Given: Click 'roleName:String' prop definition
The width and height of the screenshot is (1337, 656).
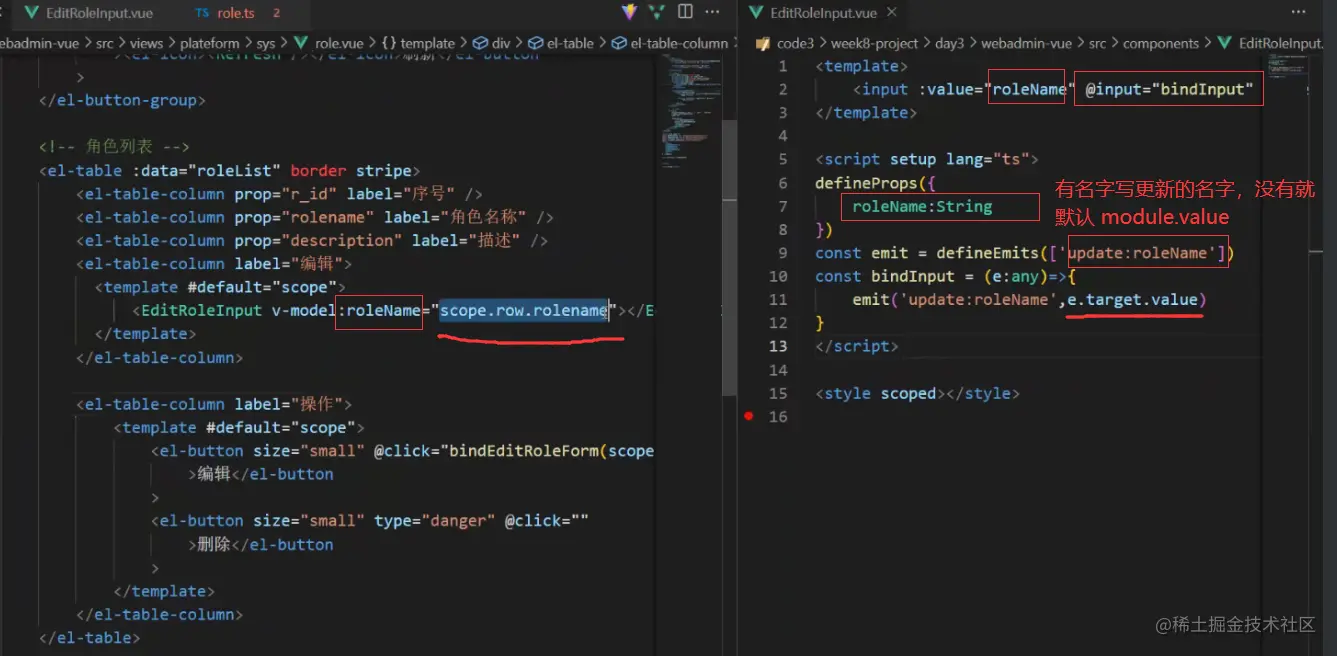Looking at the screenshot, I should point(922,206).
